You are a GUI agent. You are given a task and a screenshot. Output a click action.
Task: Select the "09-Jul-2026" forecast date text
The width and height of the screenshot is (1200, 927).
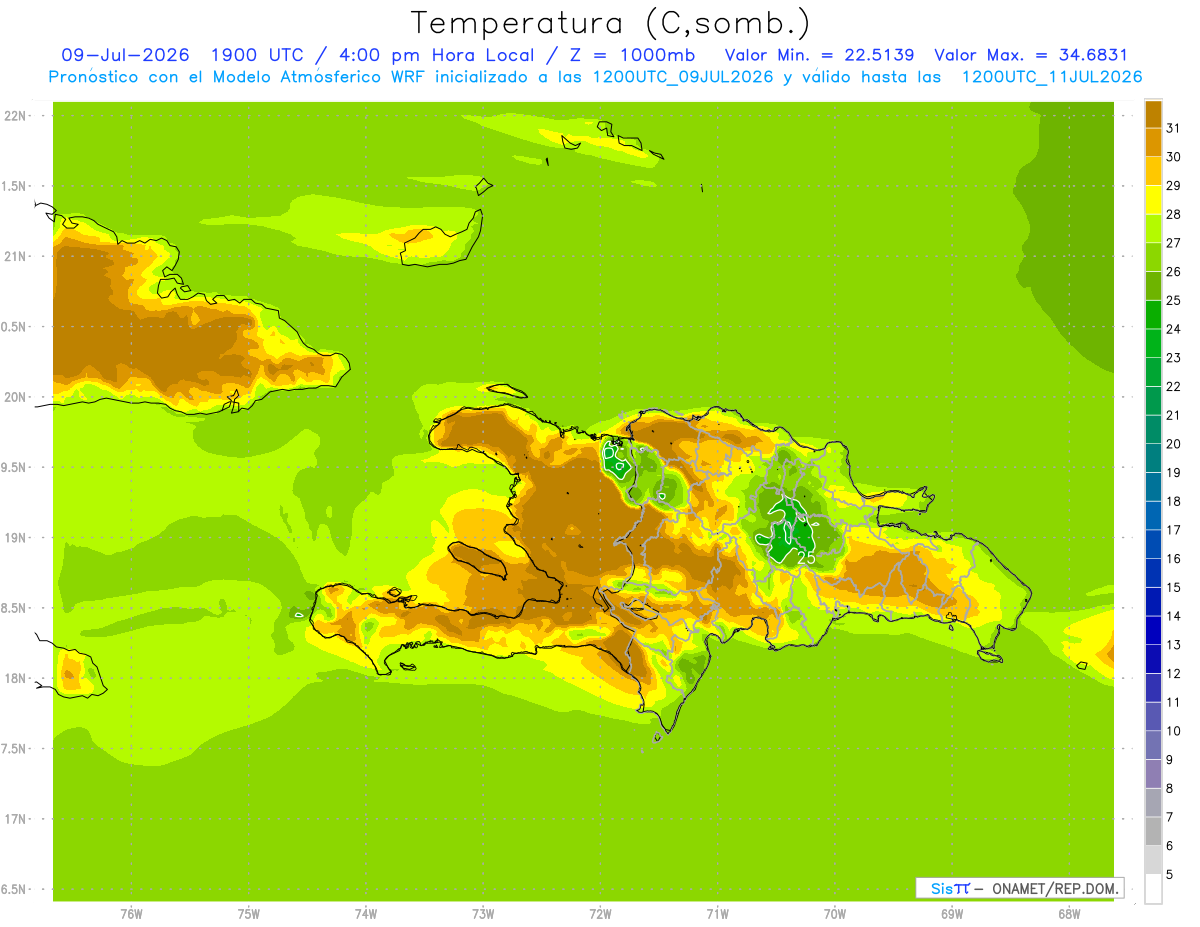[126, 55]
